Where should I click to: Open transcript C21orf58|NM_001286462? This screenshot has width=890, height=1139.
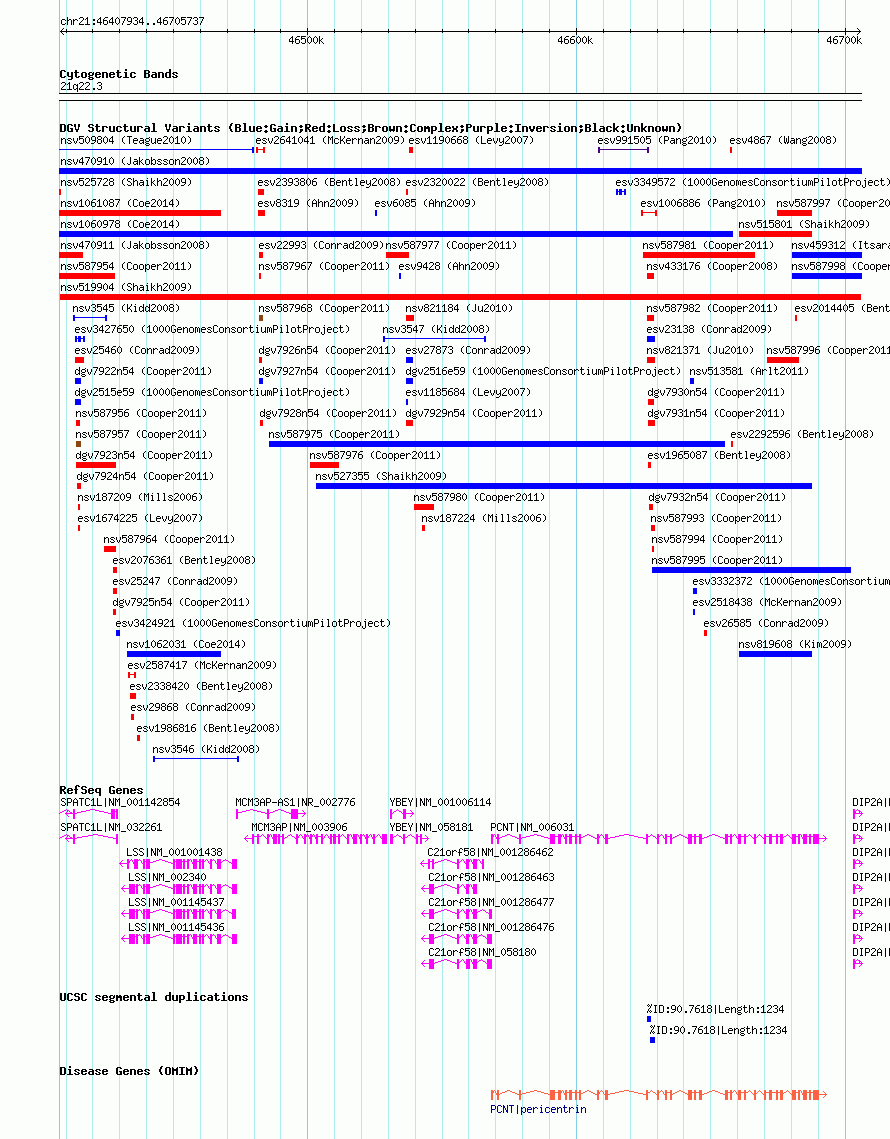tap(490, 852)
